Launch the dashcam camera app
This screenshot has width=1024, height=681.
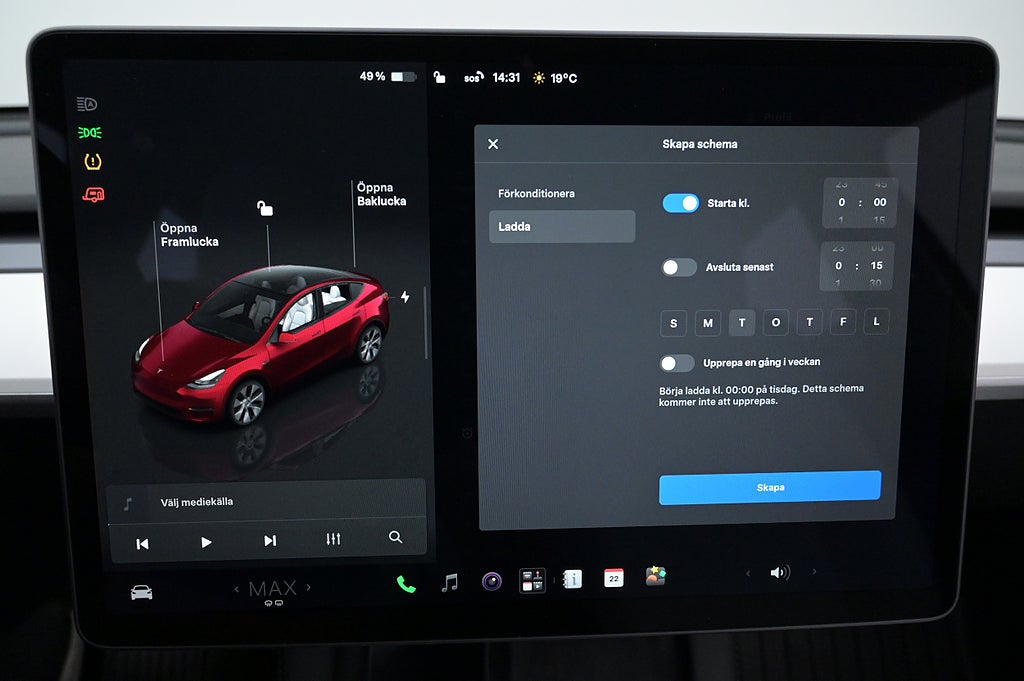click(492, 580)
